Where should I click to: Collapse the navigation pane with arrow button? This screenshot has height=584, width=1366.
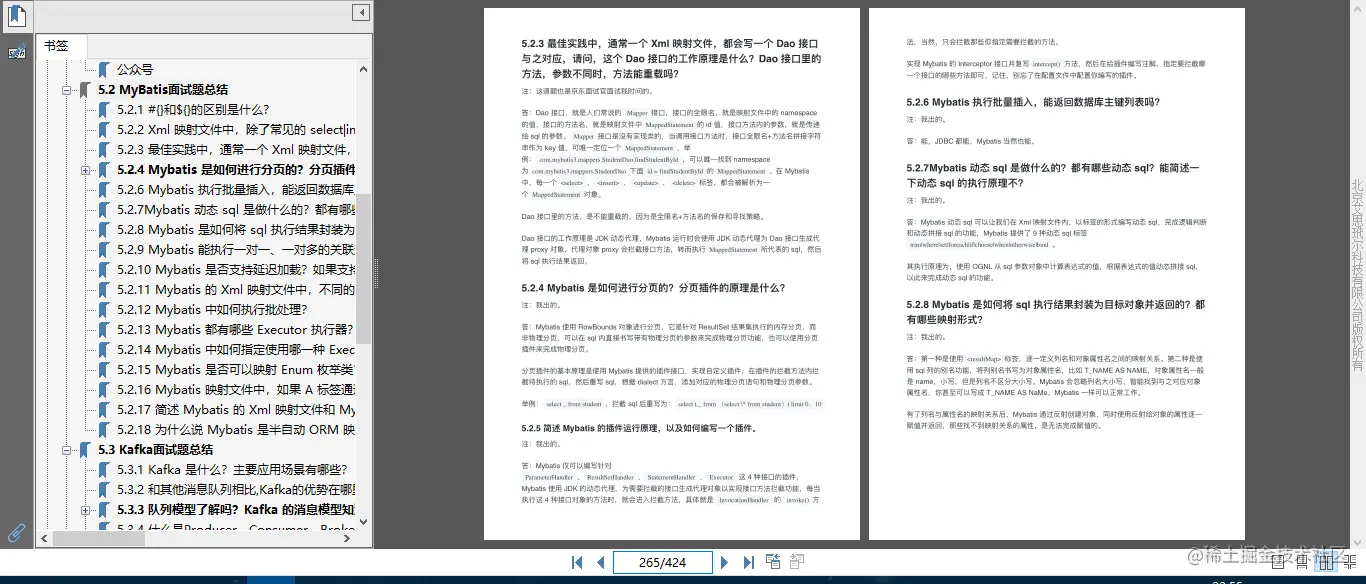click(361, 12)
